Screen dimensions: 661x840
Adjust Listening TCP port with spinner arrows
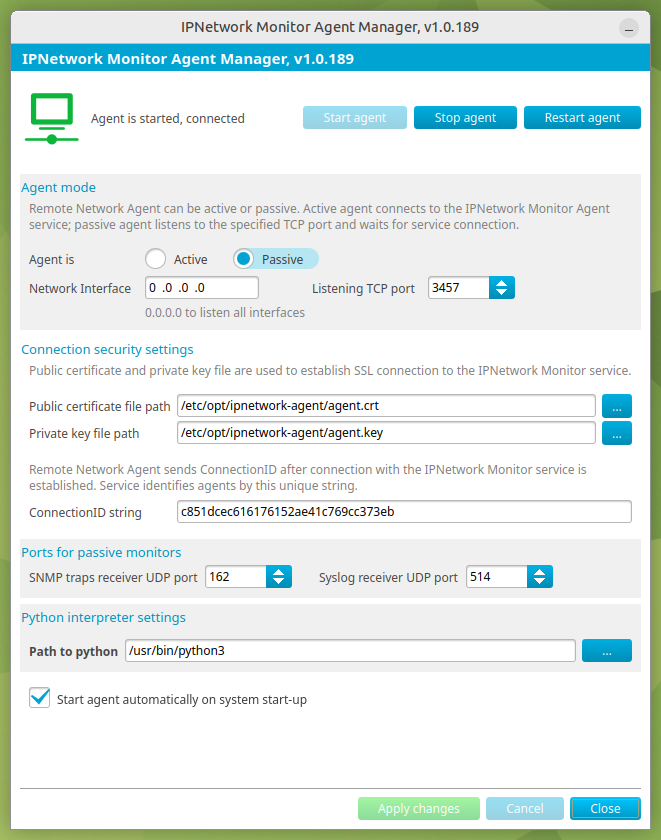(501, 288)
